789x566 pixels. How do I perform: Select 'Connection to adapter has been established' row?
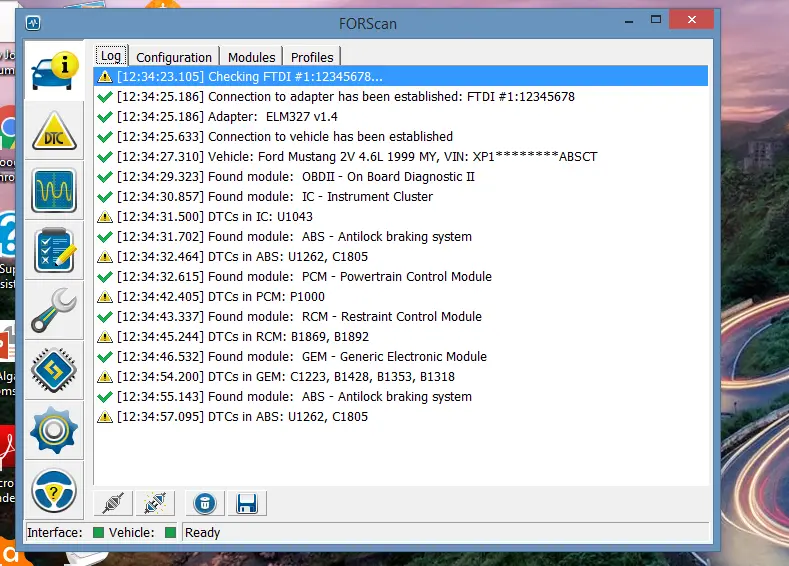click(x=401, y=97)
